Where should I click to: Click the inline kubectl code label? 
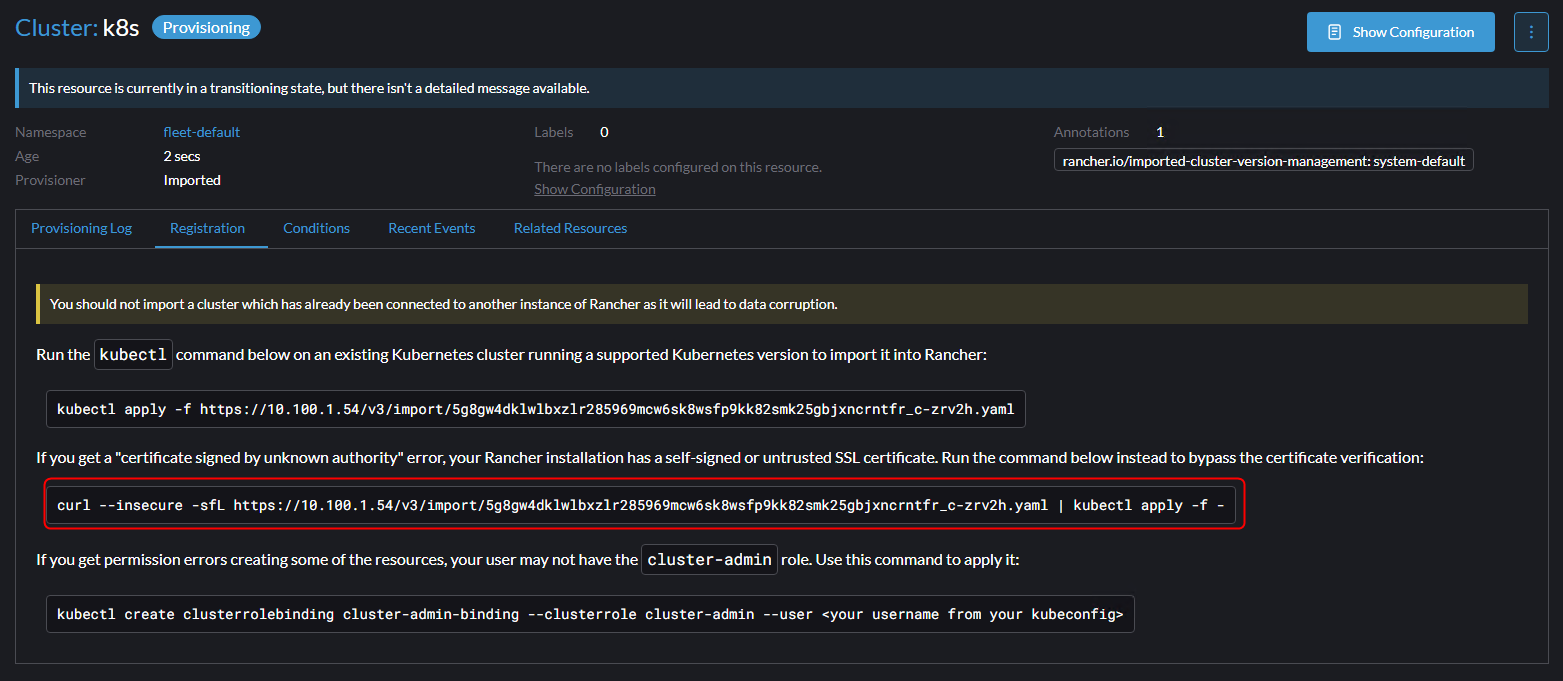[133, 355]
